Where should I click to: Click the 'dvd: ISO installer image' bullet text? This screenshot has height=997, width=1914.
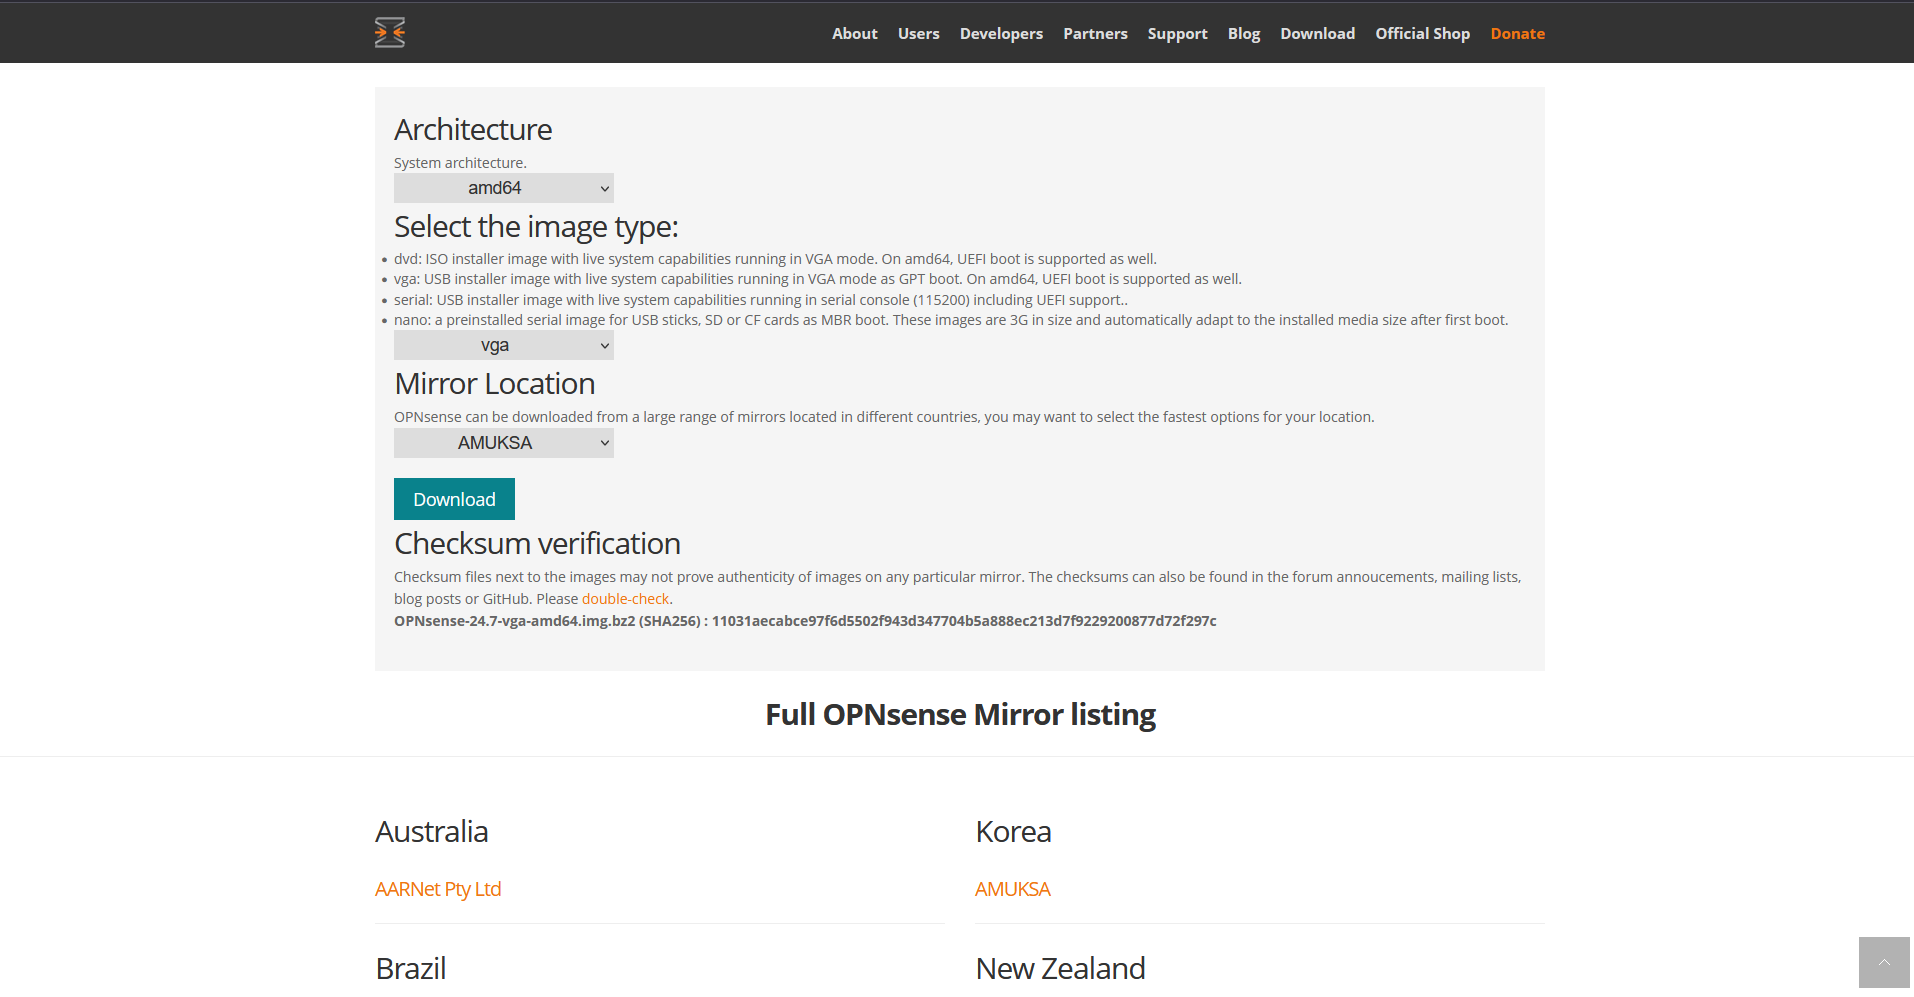[x=775, y=259]
